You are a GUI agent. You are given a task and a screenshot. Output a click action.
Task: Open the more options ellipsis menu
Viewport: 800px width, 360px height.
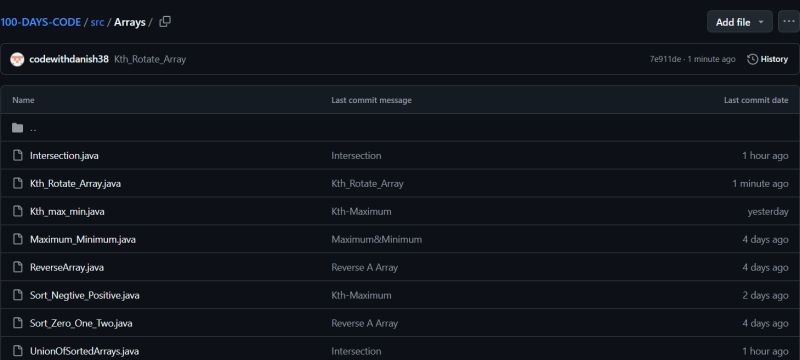[x=789, y=22]
